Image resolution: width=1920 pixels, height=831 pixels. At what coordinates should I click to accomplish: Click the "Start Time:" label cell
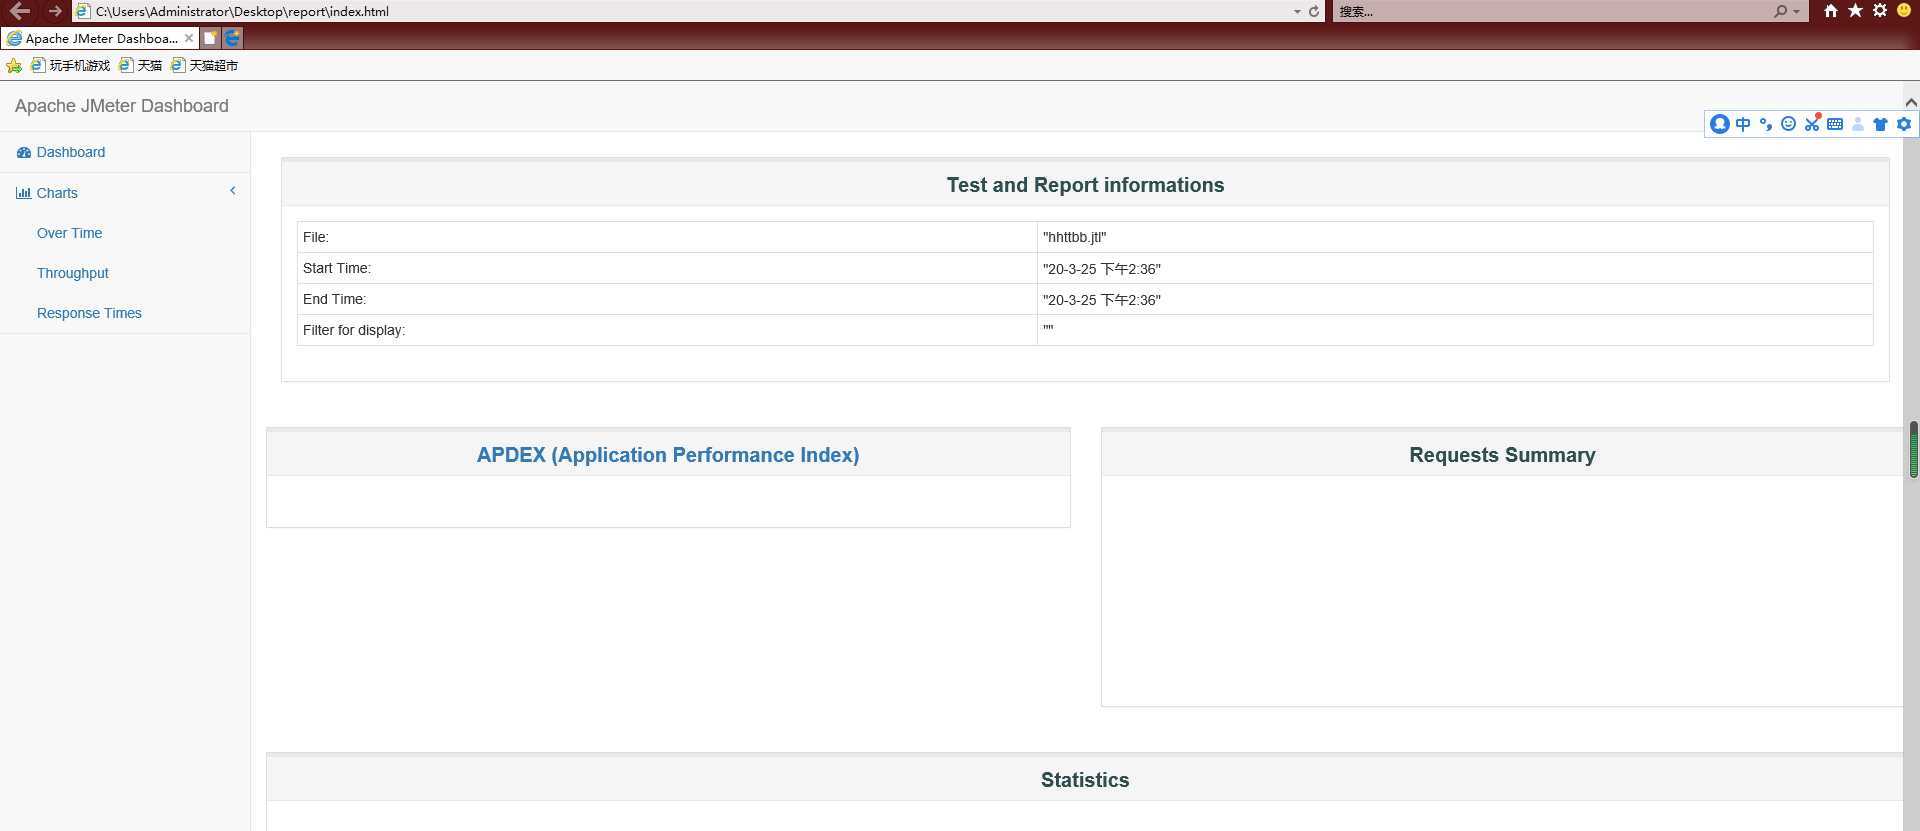667,268
